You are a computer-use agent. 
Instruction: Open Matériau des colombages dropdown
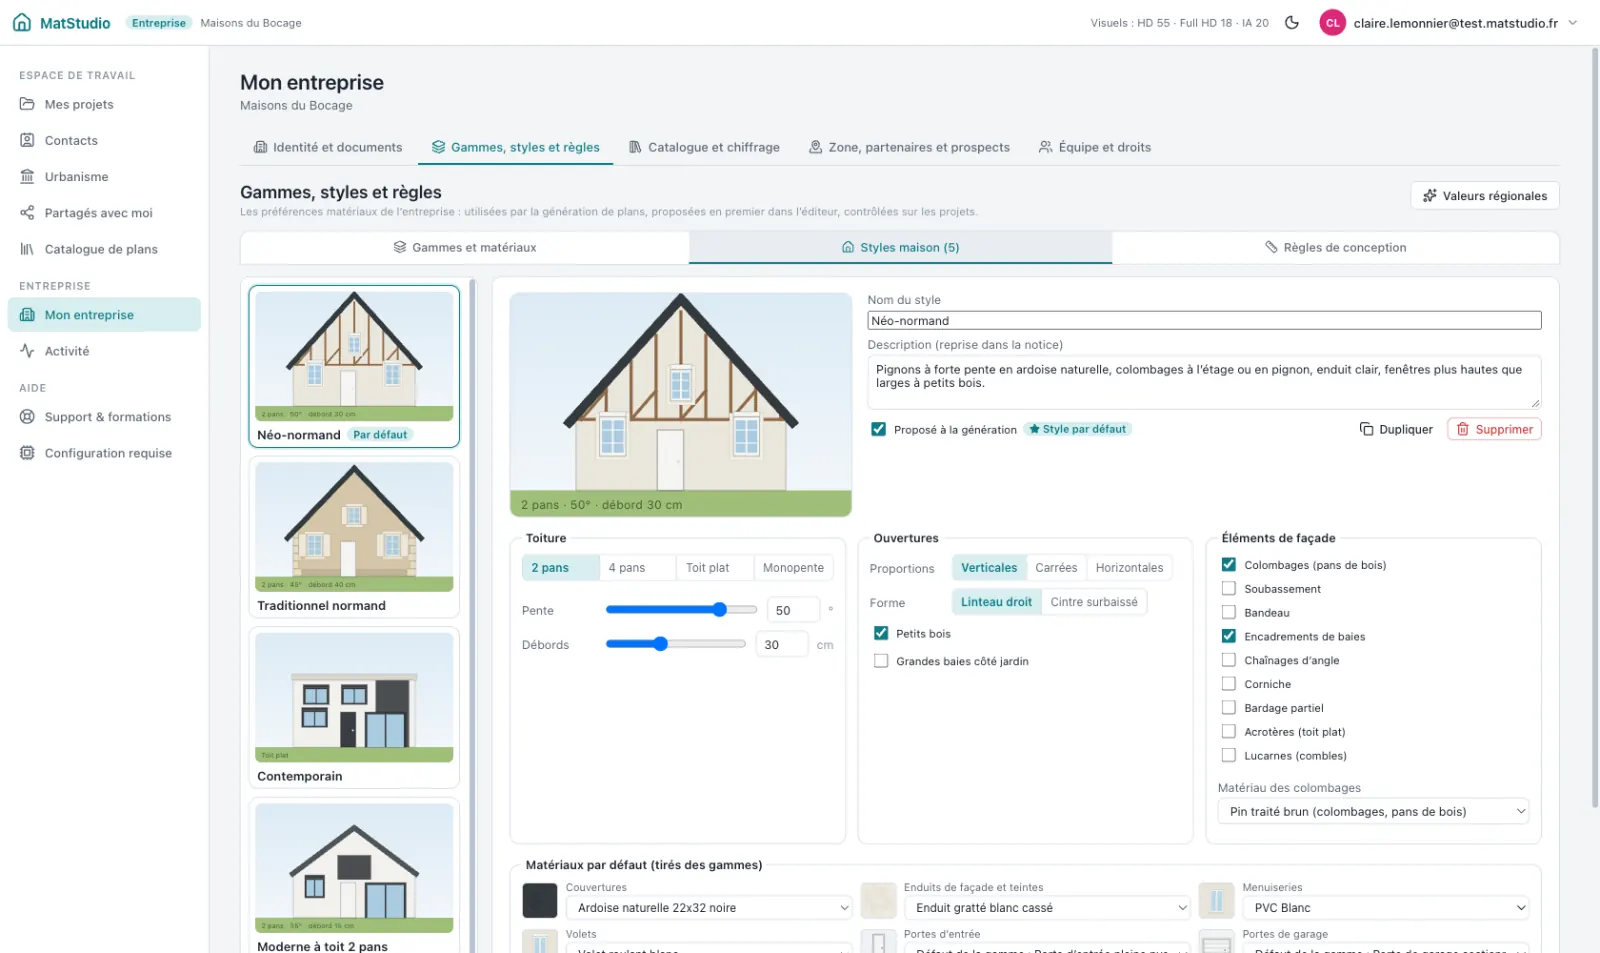1373,812
